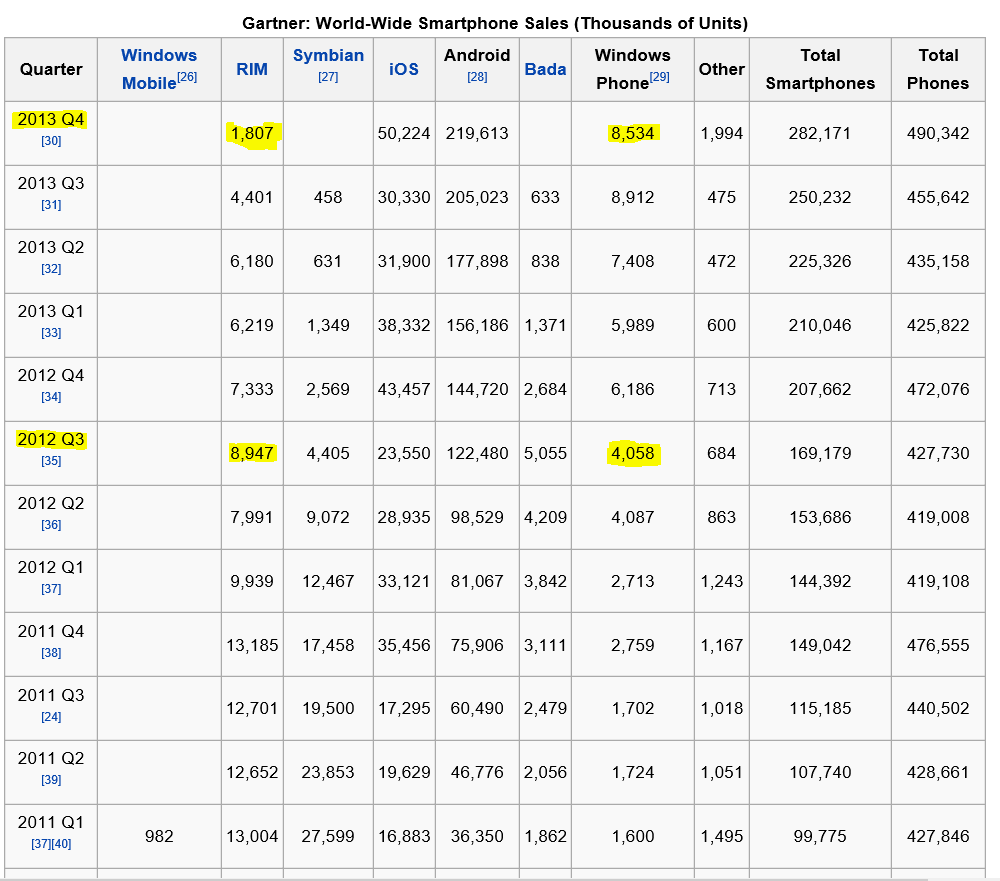The image size is (1000, 881).
Task: Click the highlighted Windows Phone value 8,534
Action: coord(633,134)
